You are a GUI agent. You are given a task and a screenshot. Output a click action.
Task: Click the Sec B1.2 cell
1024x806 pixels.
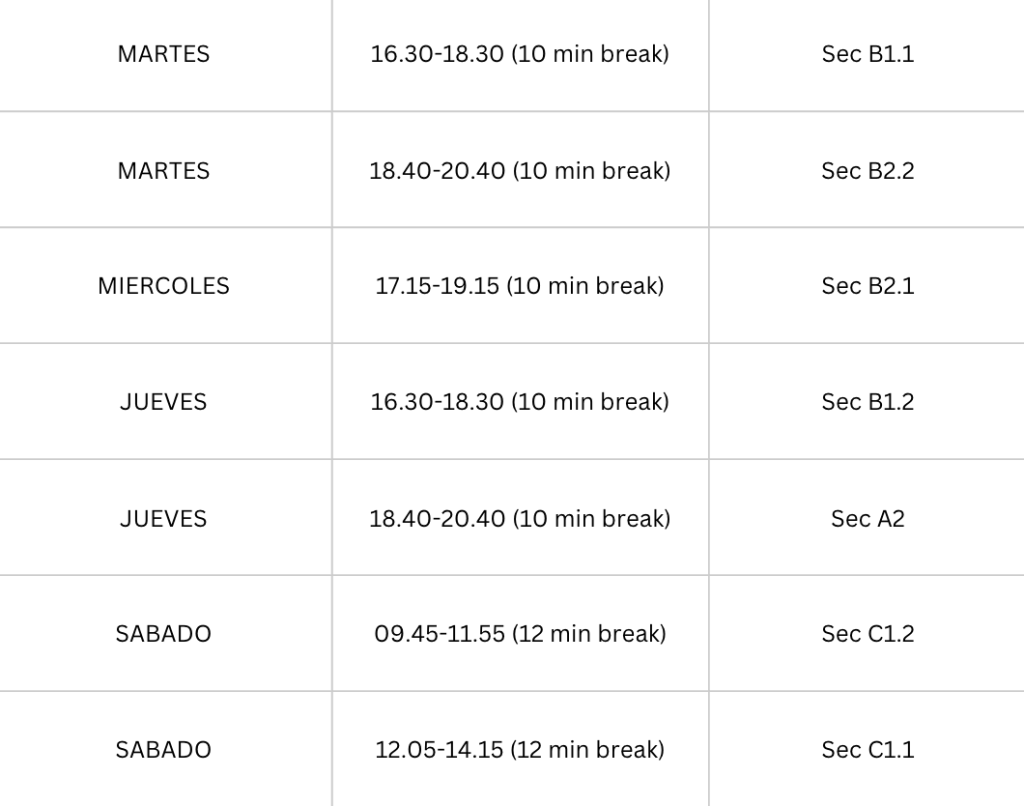(x=867, y=401)
